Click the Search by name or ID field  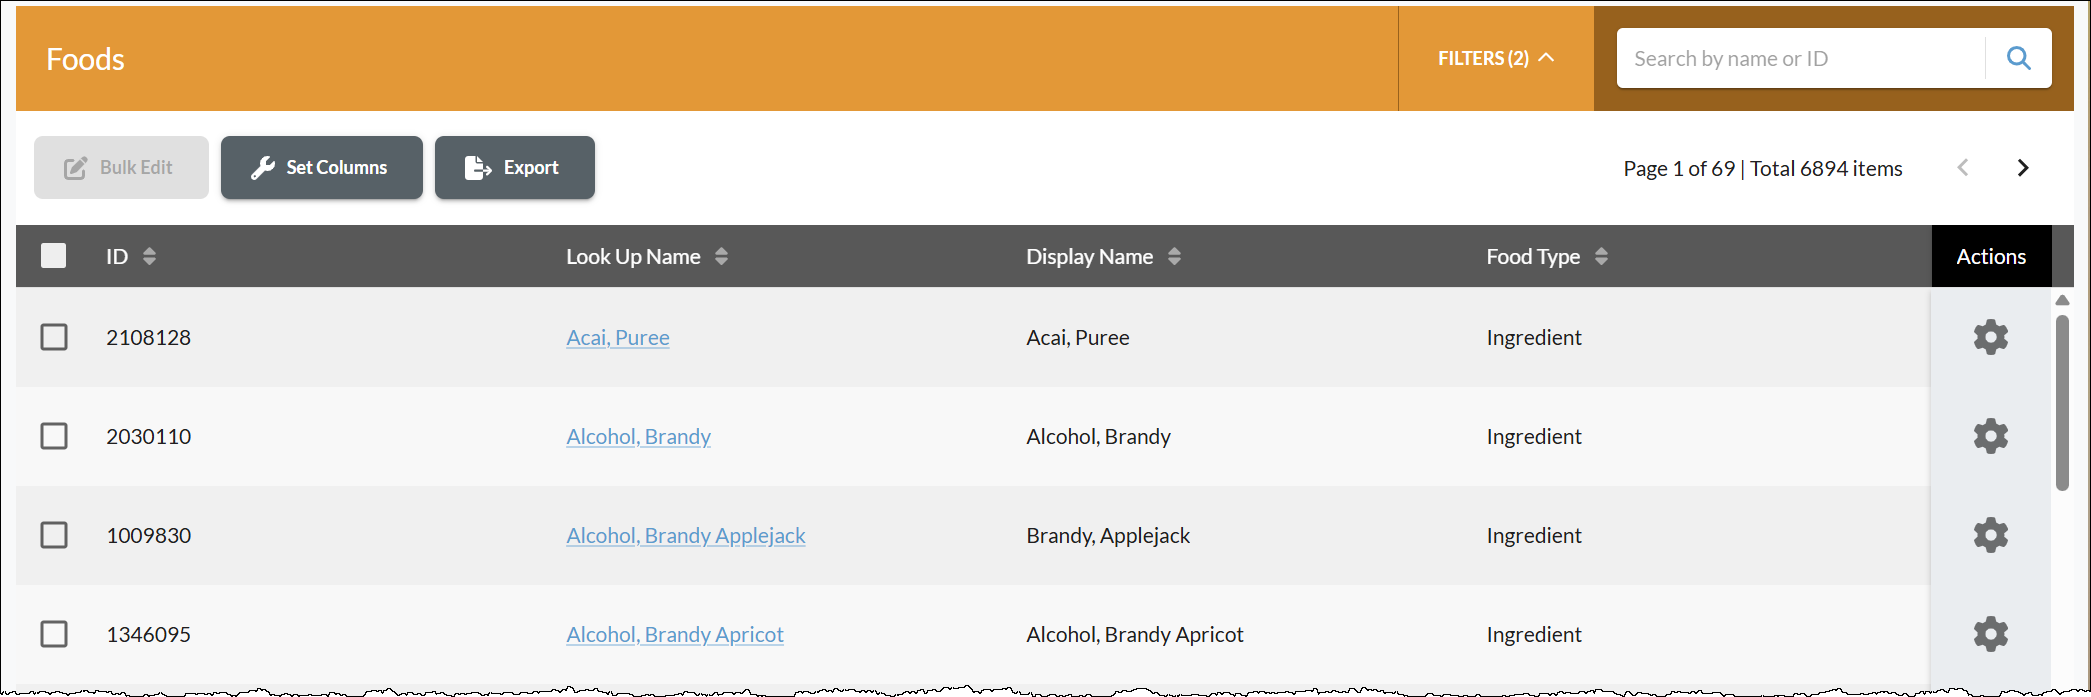coord(1800,58)
